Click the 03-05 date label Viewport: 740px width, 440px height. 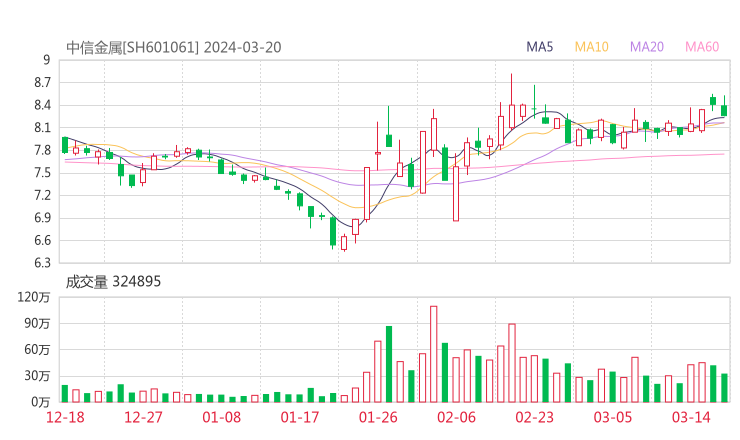click(613, 418)
